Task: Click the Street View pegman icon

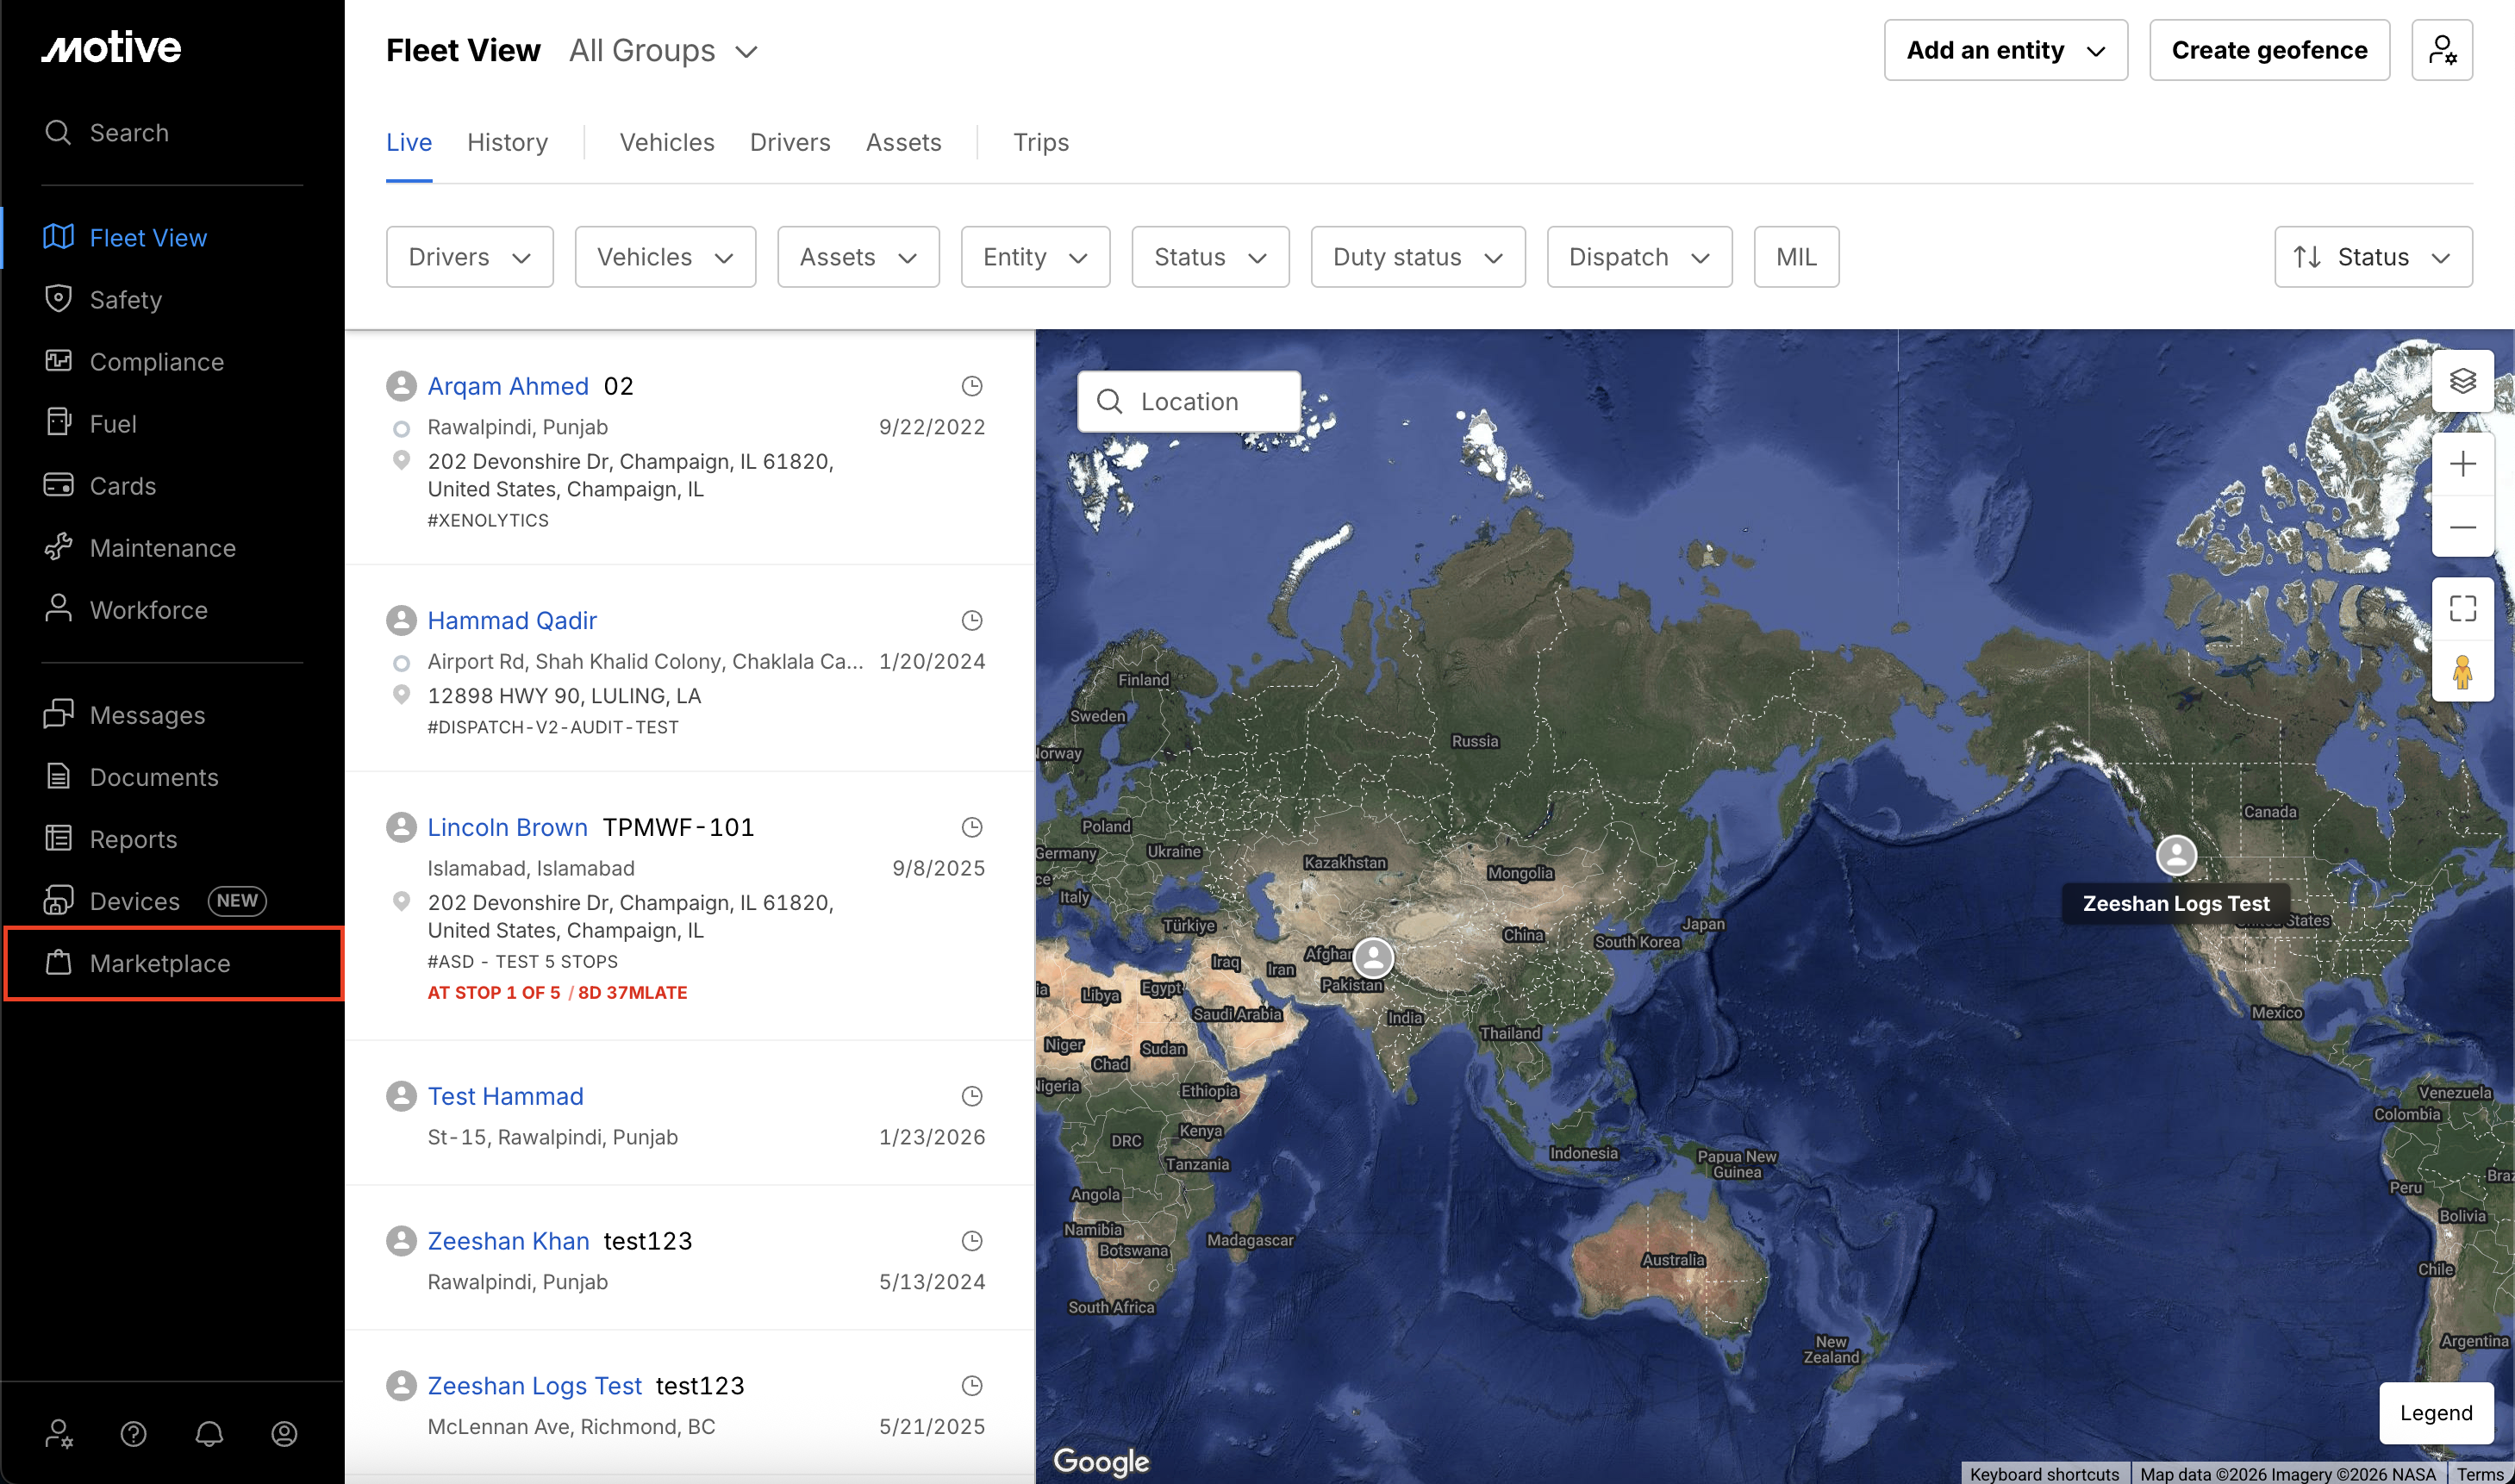Action: [2462, 672]
